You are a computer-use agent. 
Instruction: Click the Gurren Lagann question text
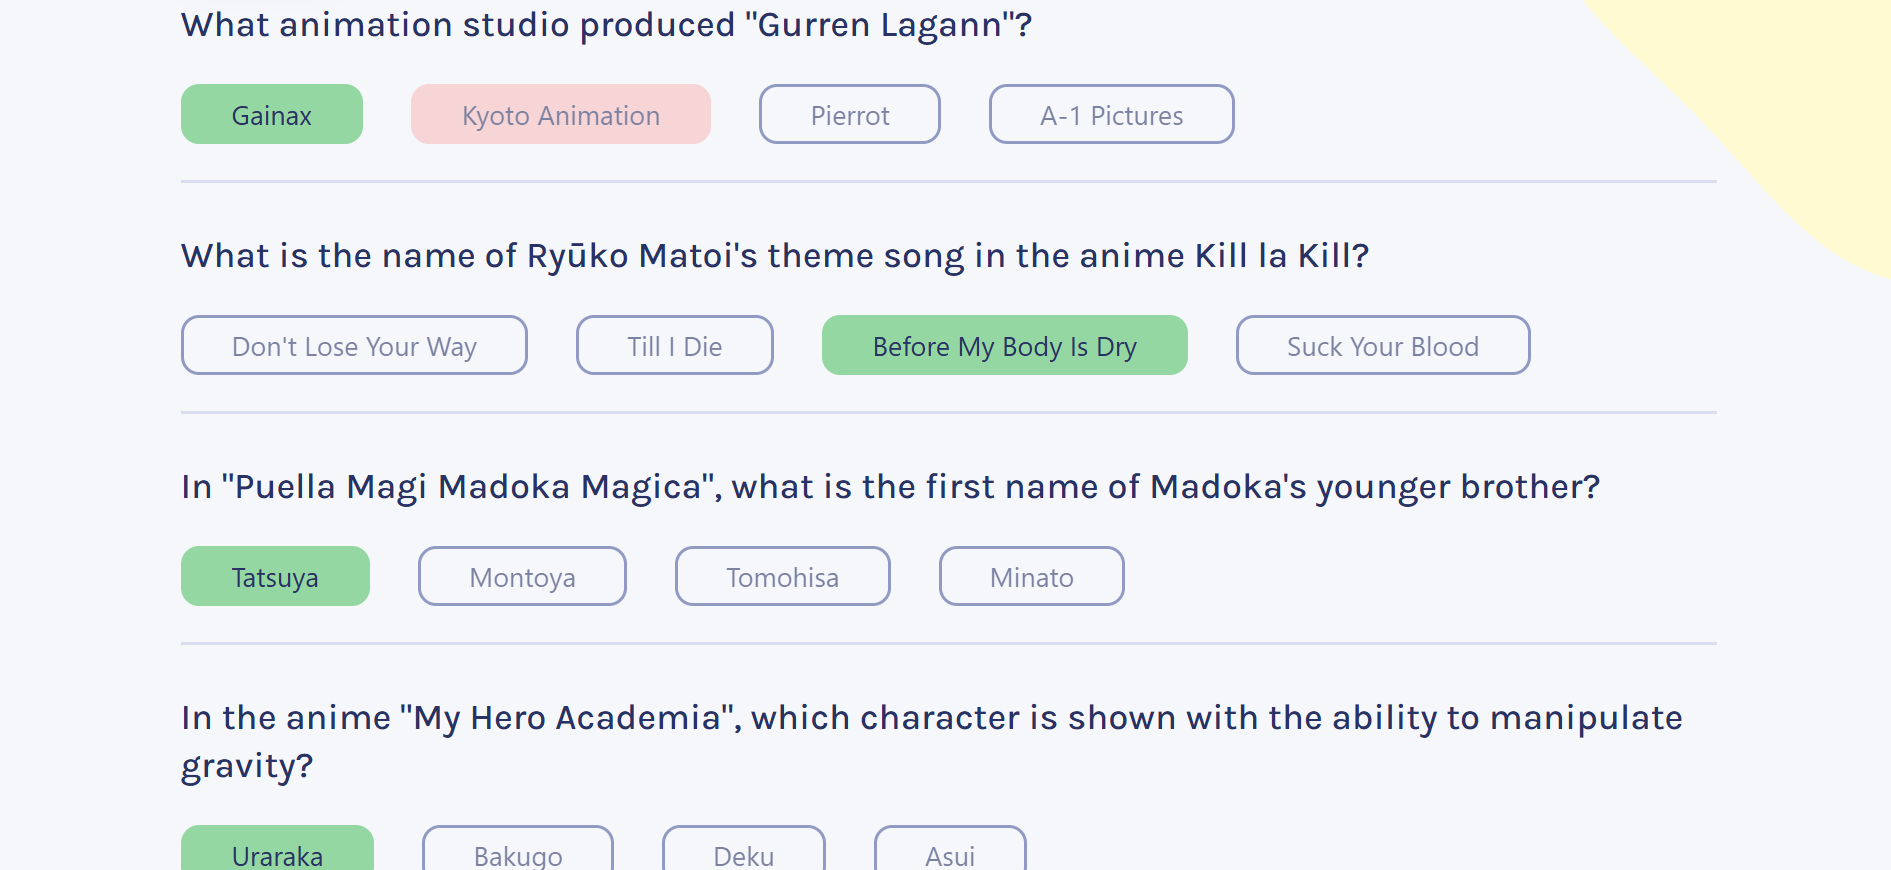pos(606,25)
